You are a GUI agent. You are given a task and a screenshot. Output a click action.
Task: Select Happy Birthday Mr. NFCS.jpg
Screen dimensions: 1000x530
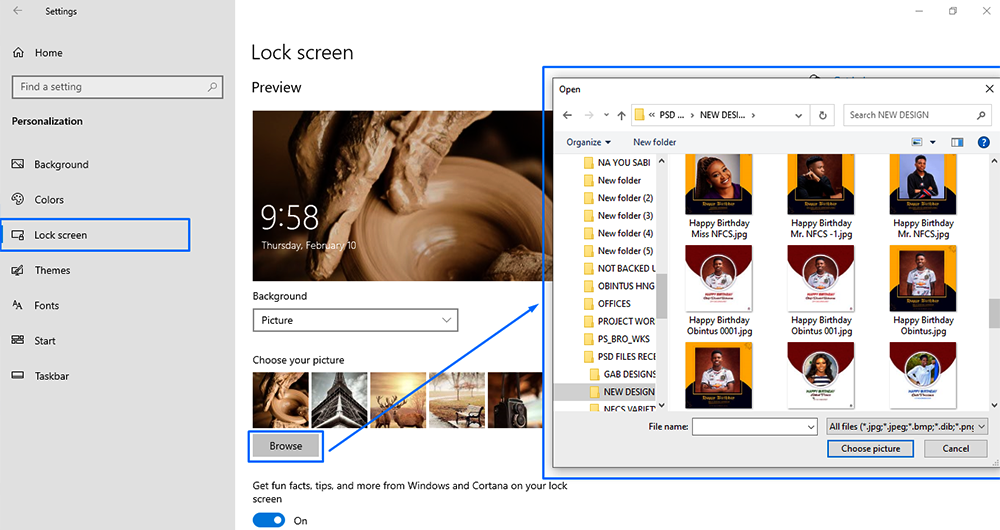click(x=923, y=196)
